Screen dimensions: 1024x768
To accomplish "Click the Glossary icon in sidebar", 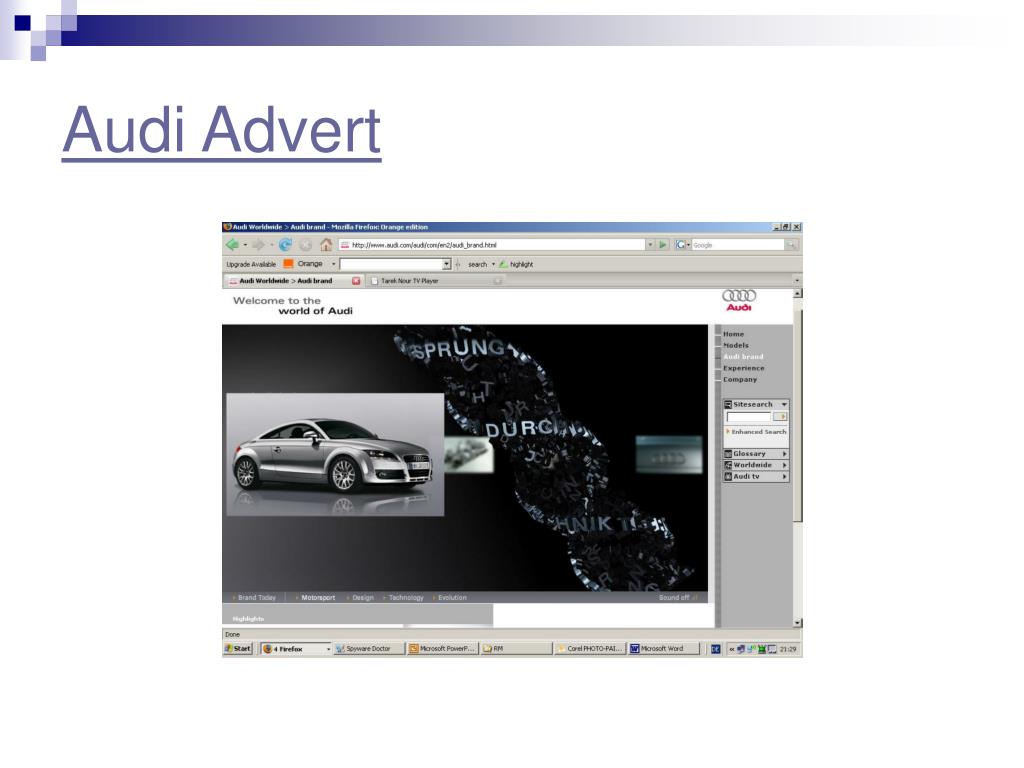I will click(x=728, y=454).
